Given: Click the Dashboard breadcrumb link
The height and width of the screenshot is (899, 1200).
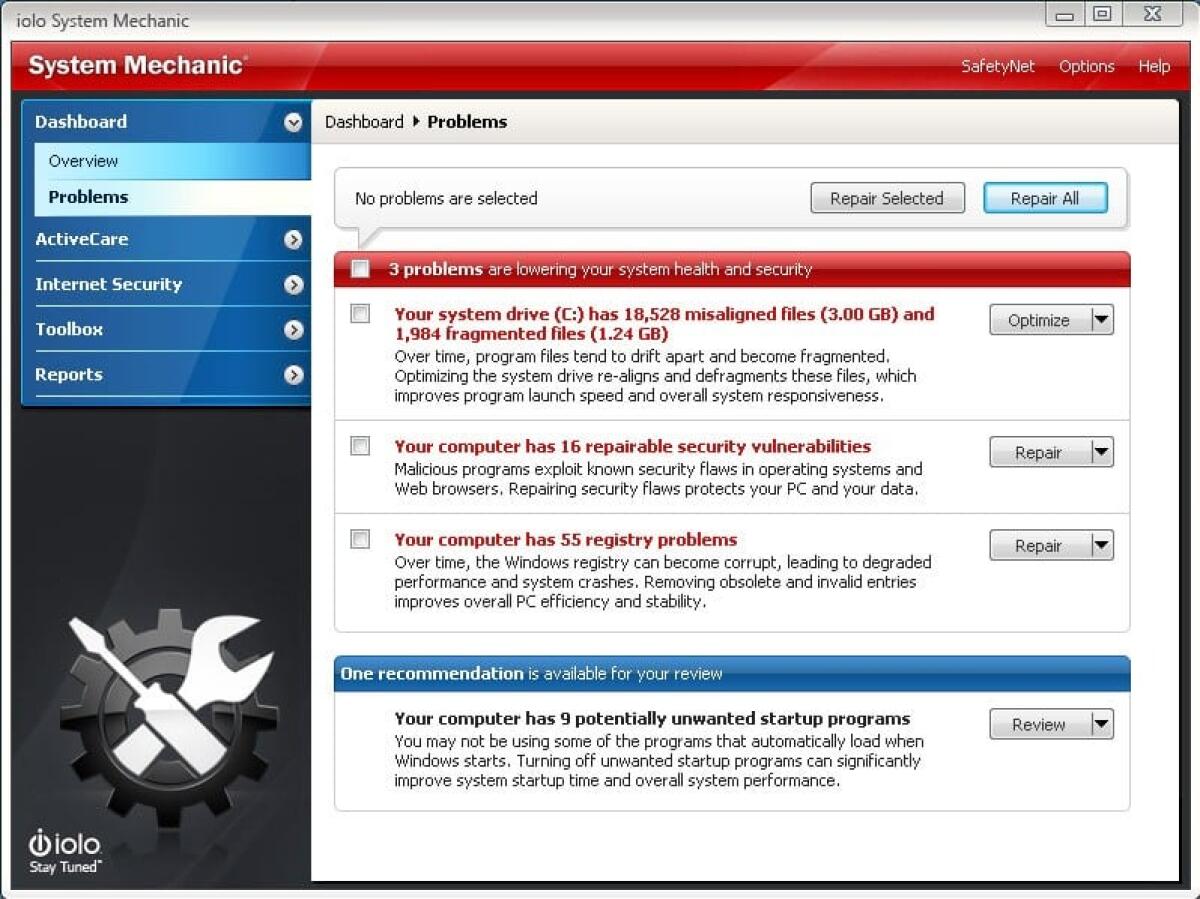Looking at the screenshot, I should point(364,122).
